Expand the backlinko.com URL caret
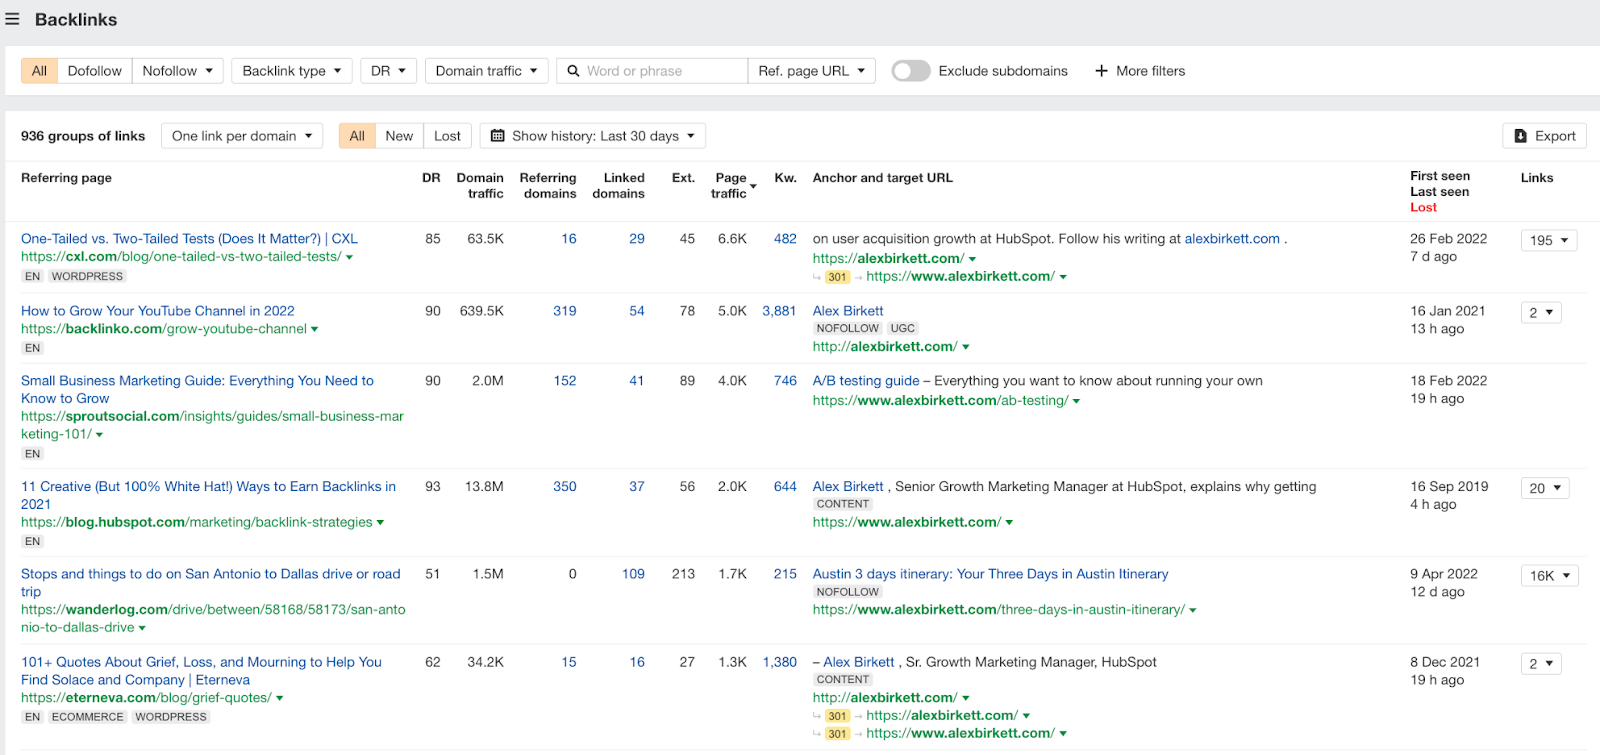The width and height of the screenshot is (1600, 755). click(x=315, y=329)
